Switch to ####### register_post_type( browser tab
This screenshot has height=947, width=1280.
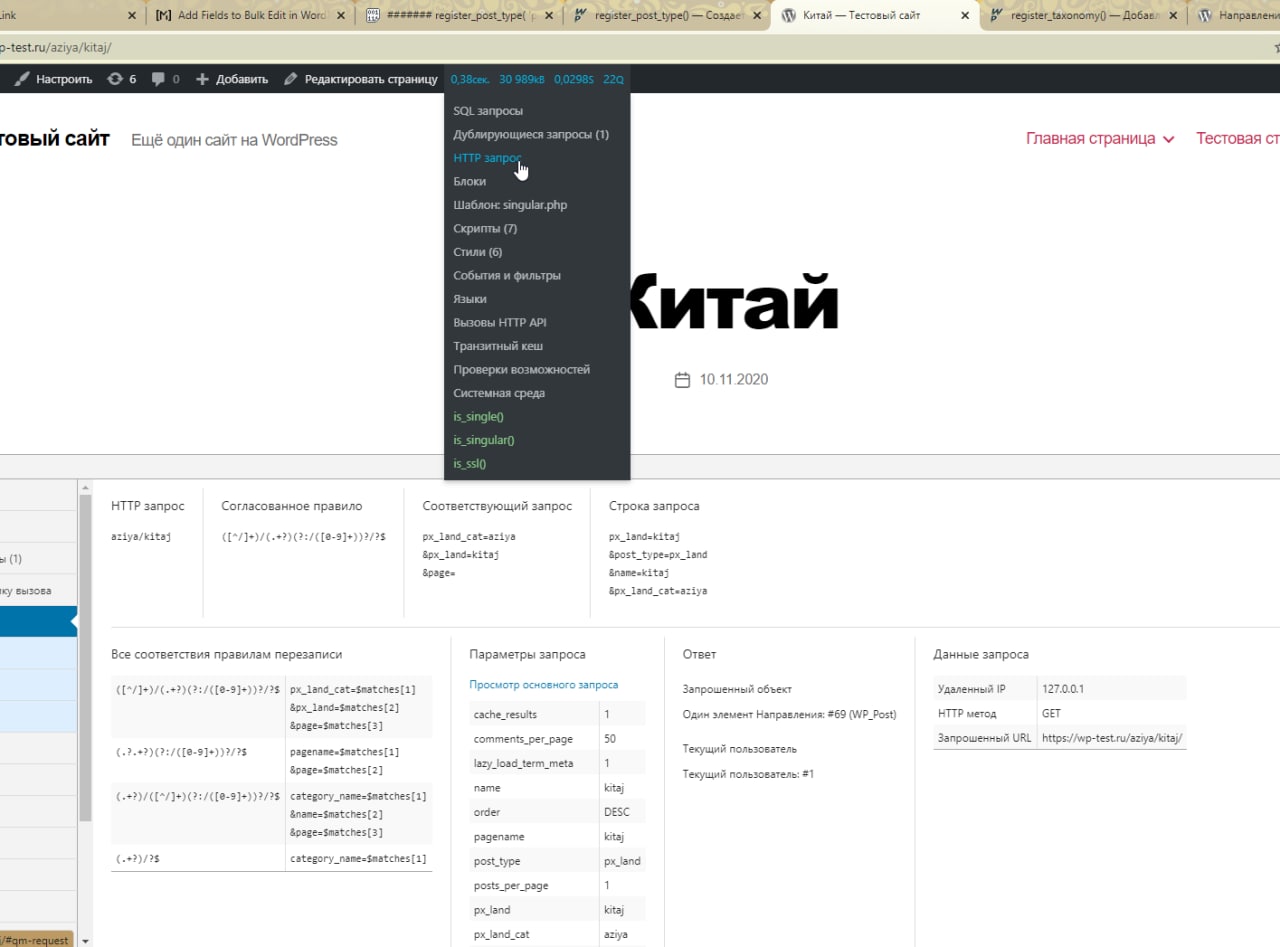(459, 16)
